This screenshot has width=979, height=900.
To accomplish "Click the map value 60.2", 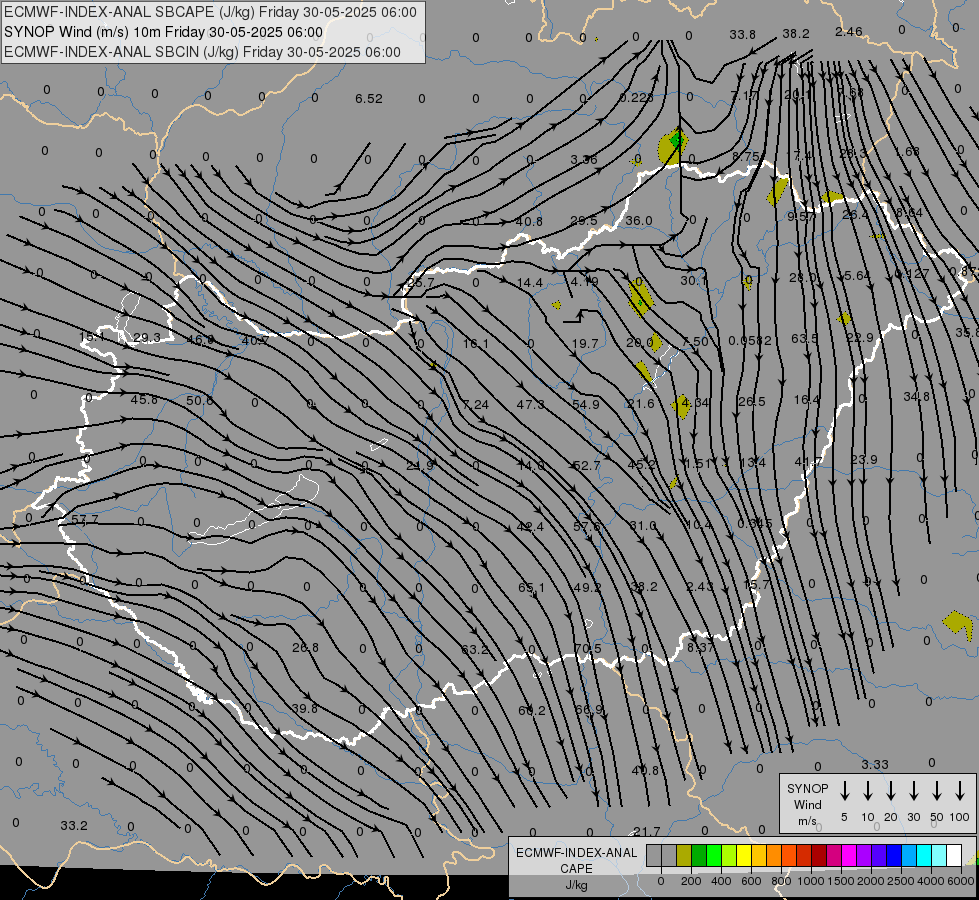I will point(532,710).
